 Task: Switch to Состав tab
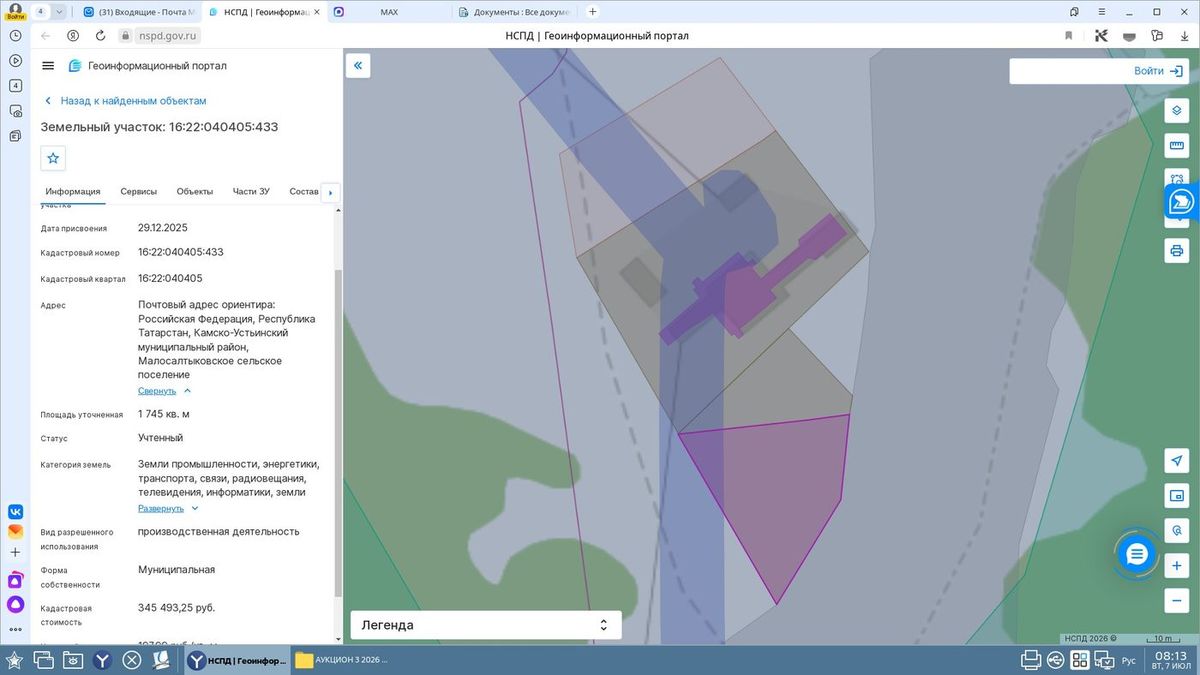click(304, 191)
